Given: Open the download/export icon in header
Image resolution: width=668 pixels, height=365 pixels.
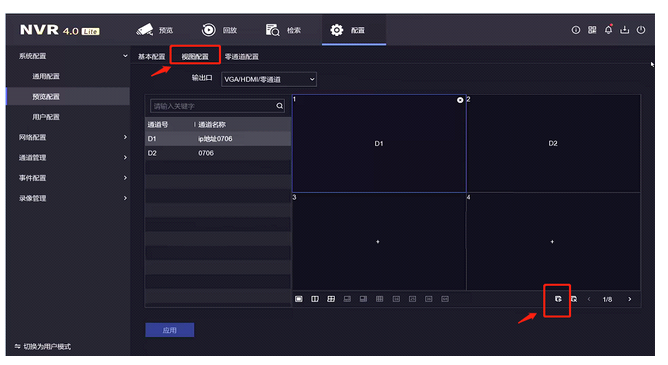Looking at the screenshot, I should [625, 30].
